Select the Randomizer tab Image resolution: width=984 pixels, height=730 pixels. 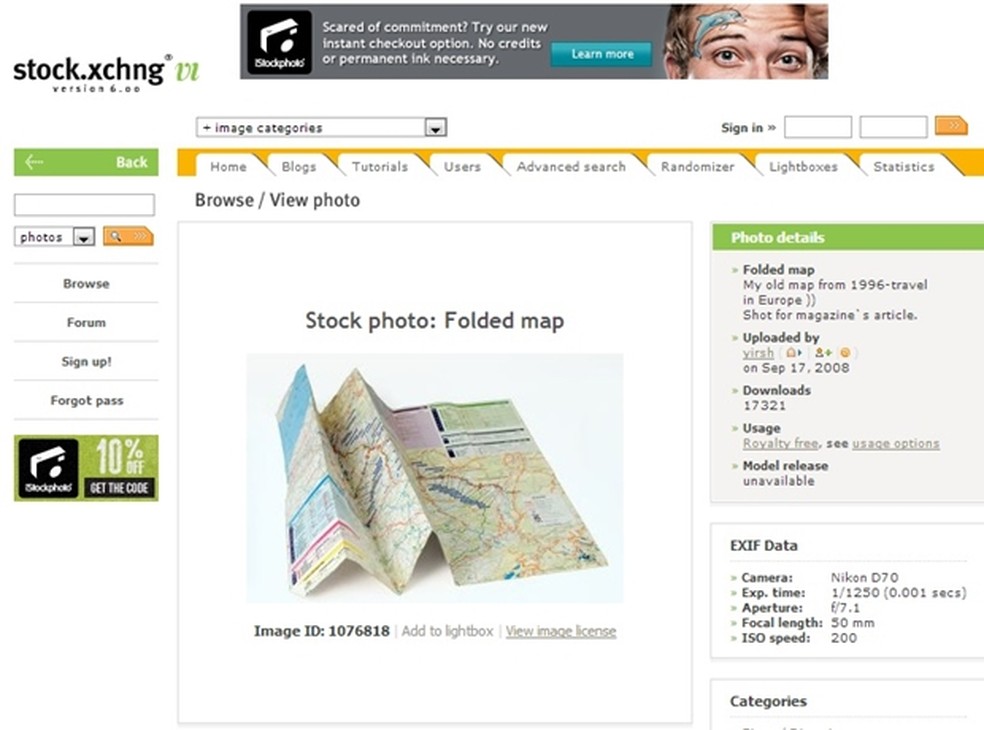(697, 167)
